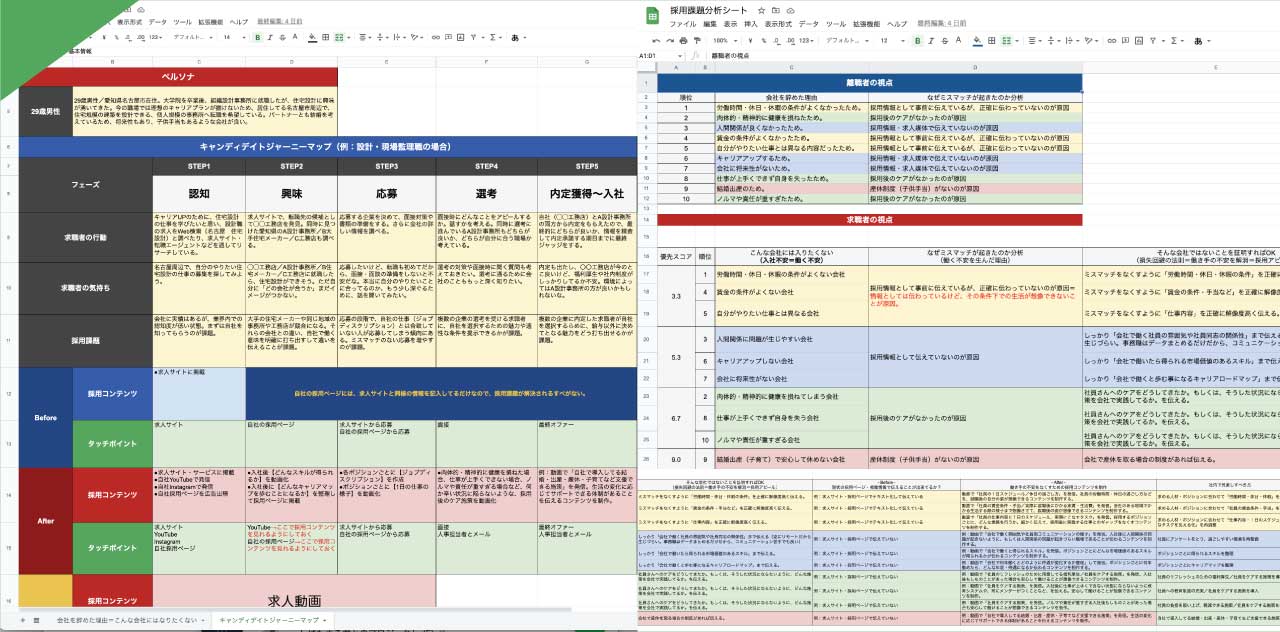The image size is (1280, 632).
Task: Click the move-to-folder icon beside the title
Action: (x=776, y=9)
